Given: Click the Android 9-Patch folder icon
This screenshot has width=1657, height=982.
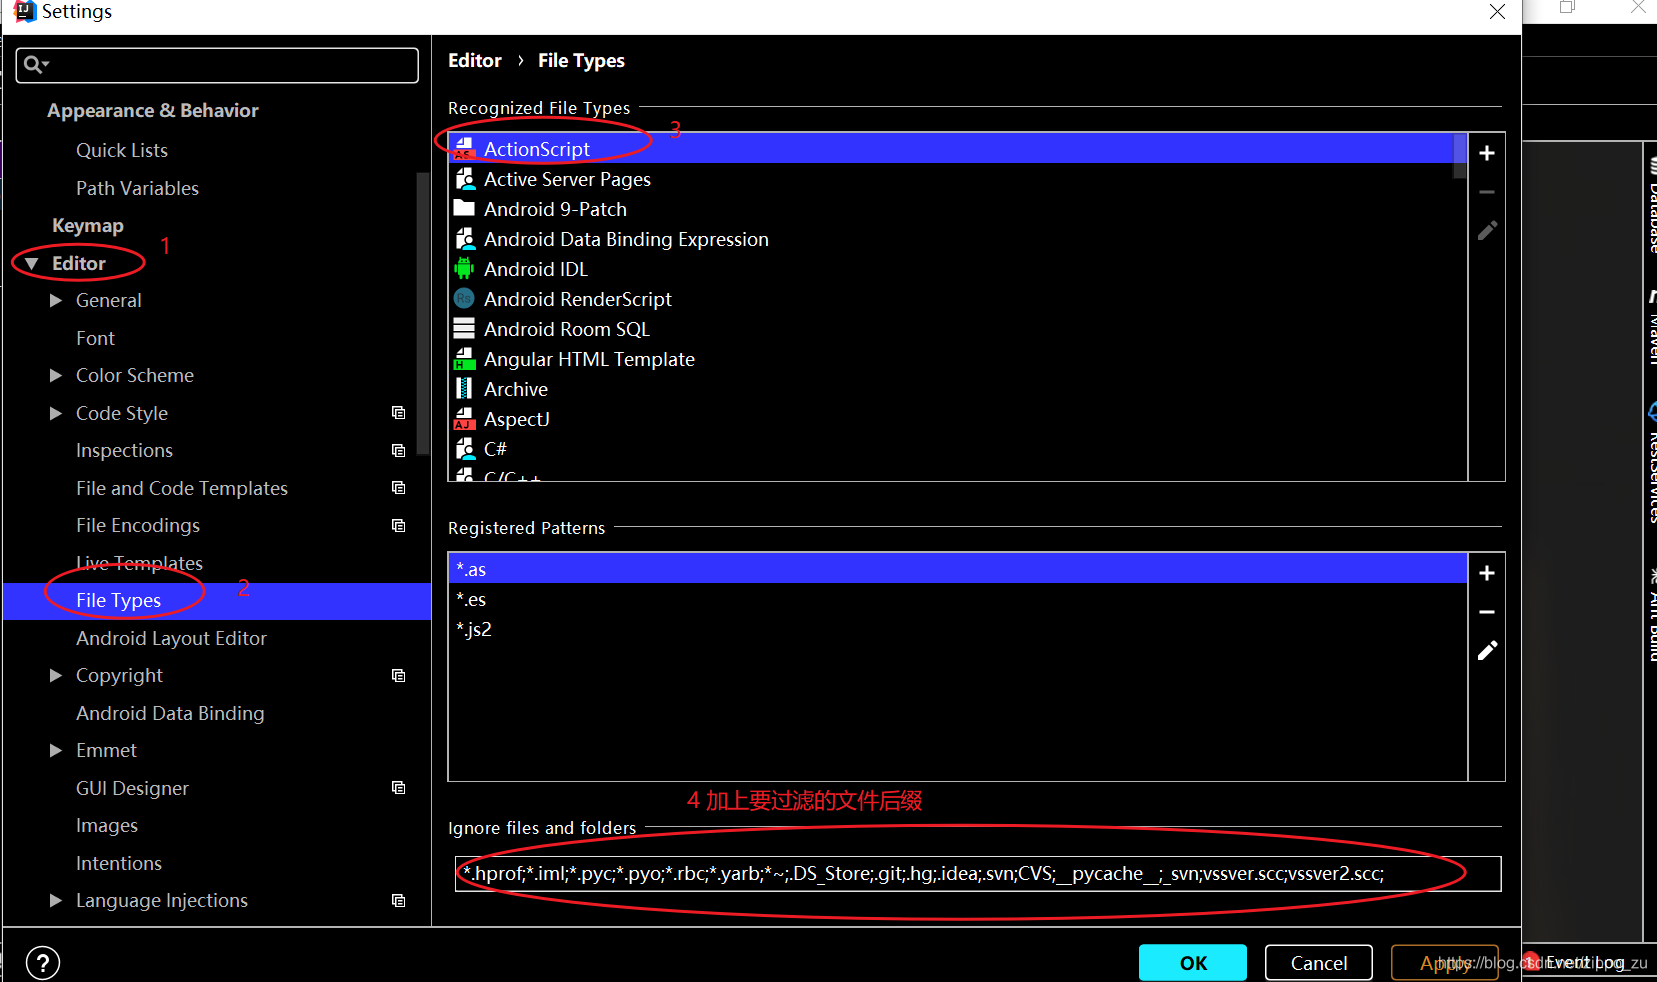Looking at the screenshot, I should 464,208.
